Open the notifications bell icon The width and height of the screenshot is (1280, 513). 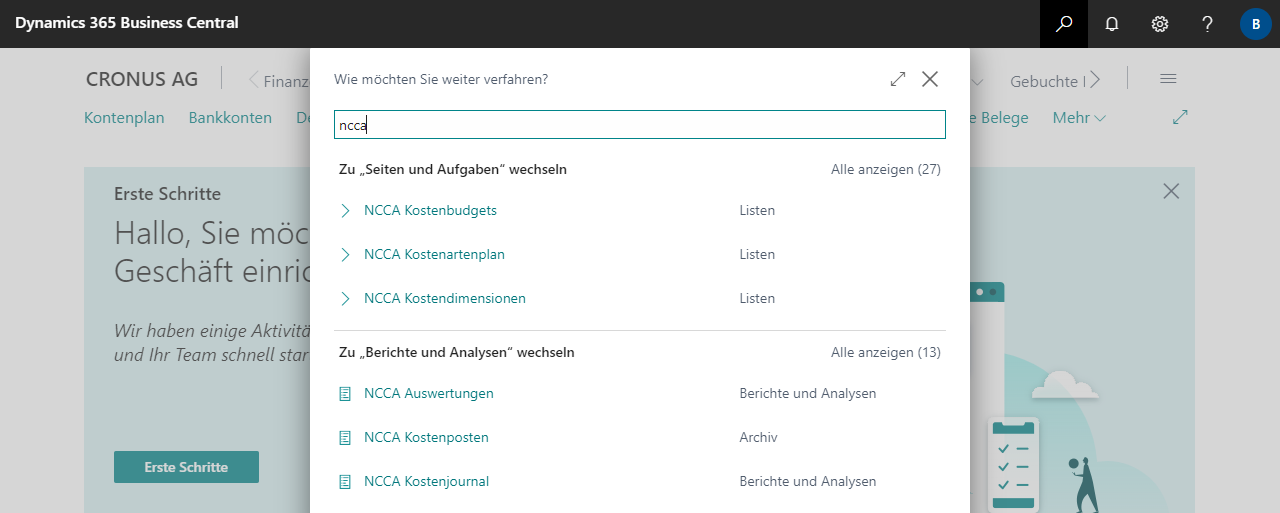pyautogui.click(x=1112, y=23)
